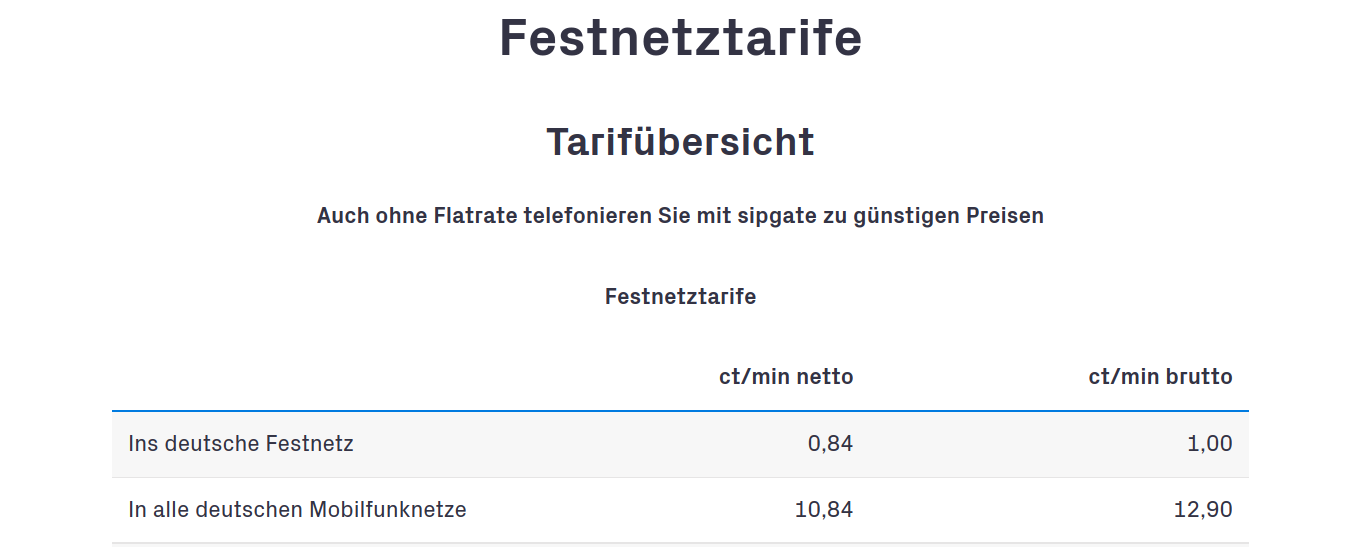This screenshot has height=547, width=1357.
Task: Click the 1,00 brutto price cell
Action: click(1210, 444)
